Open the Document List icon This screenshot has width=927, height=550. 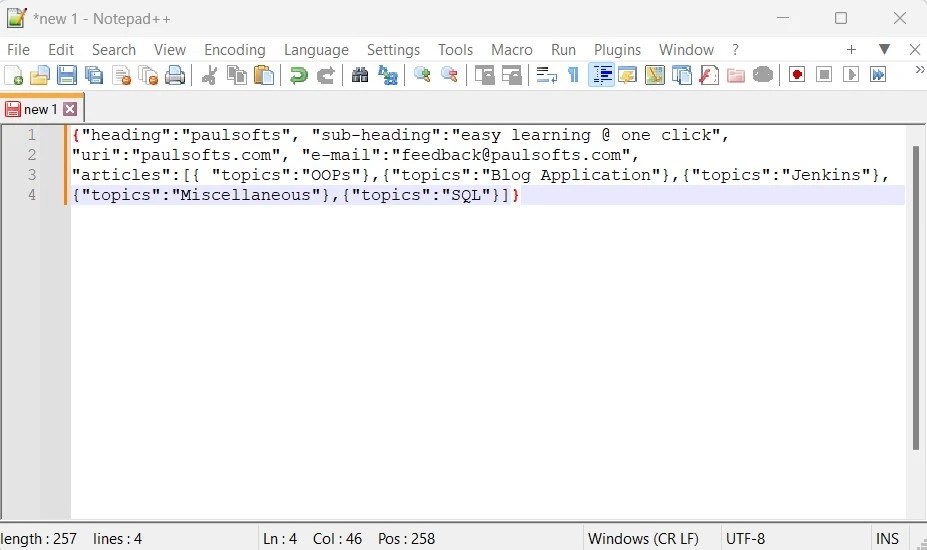point(682,75)
